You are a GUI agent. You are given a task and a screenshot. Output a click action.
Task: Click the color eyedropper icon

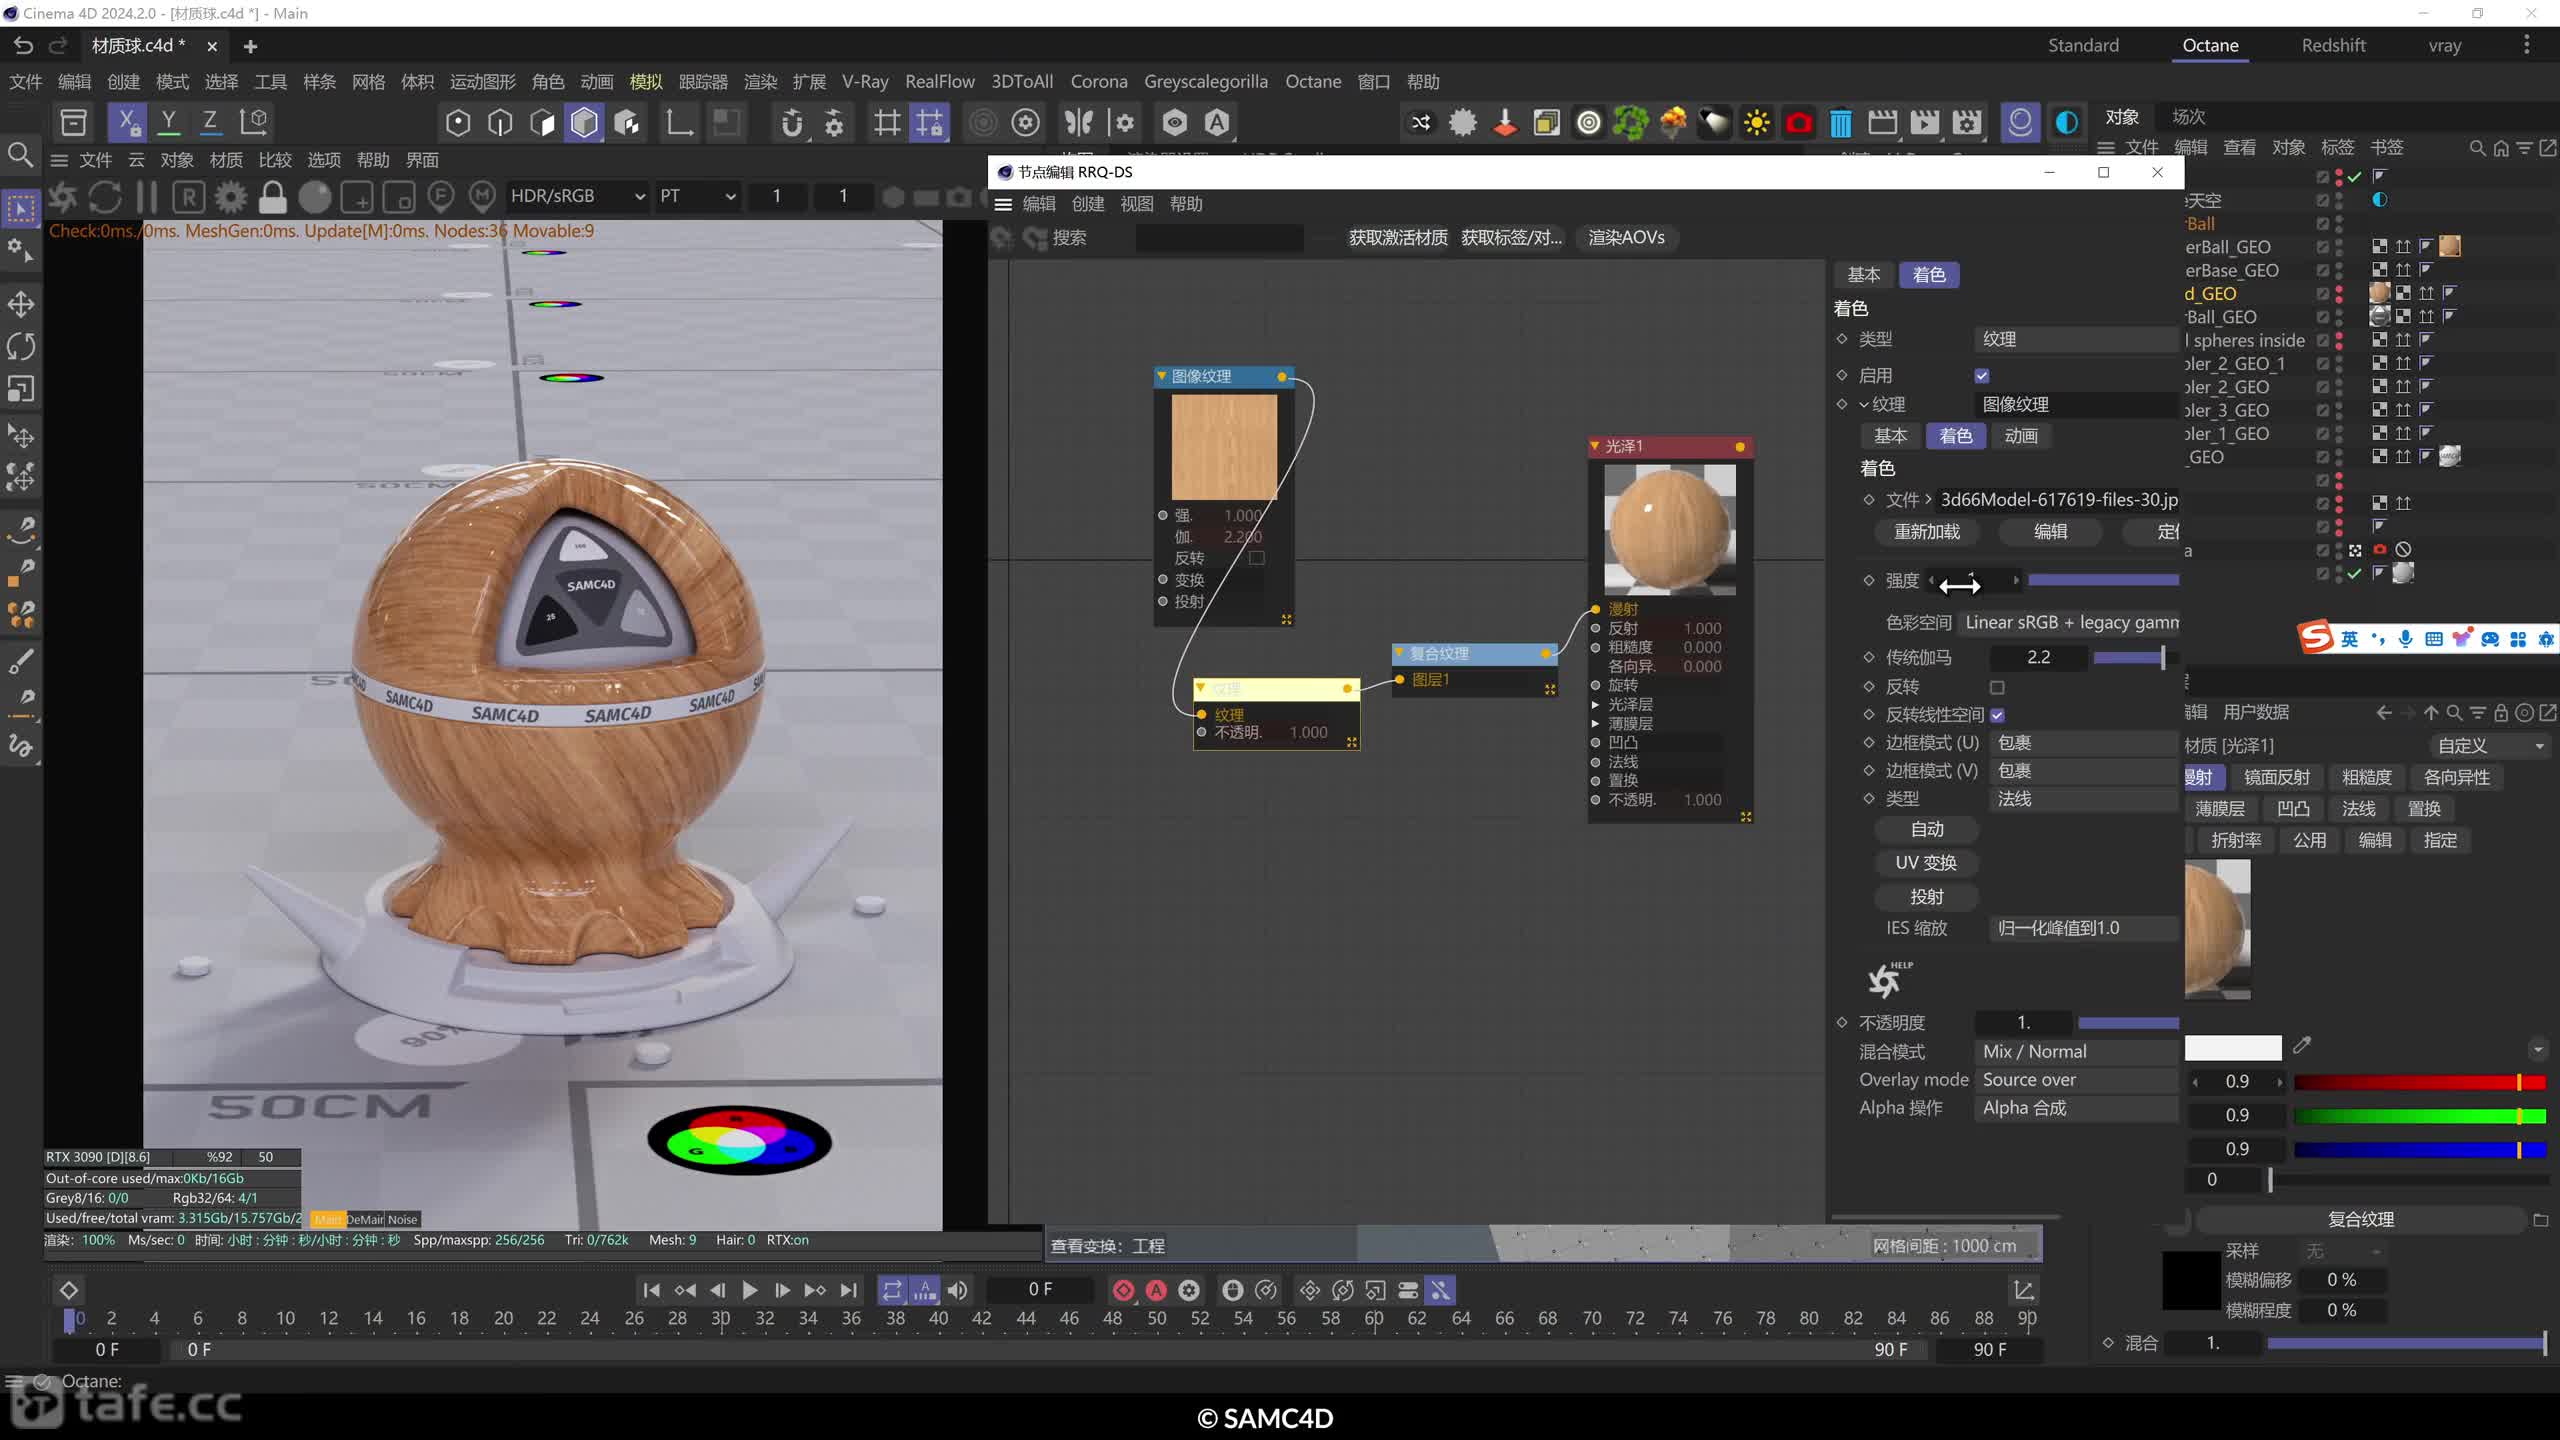2302,1046
